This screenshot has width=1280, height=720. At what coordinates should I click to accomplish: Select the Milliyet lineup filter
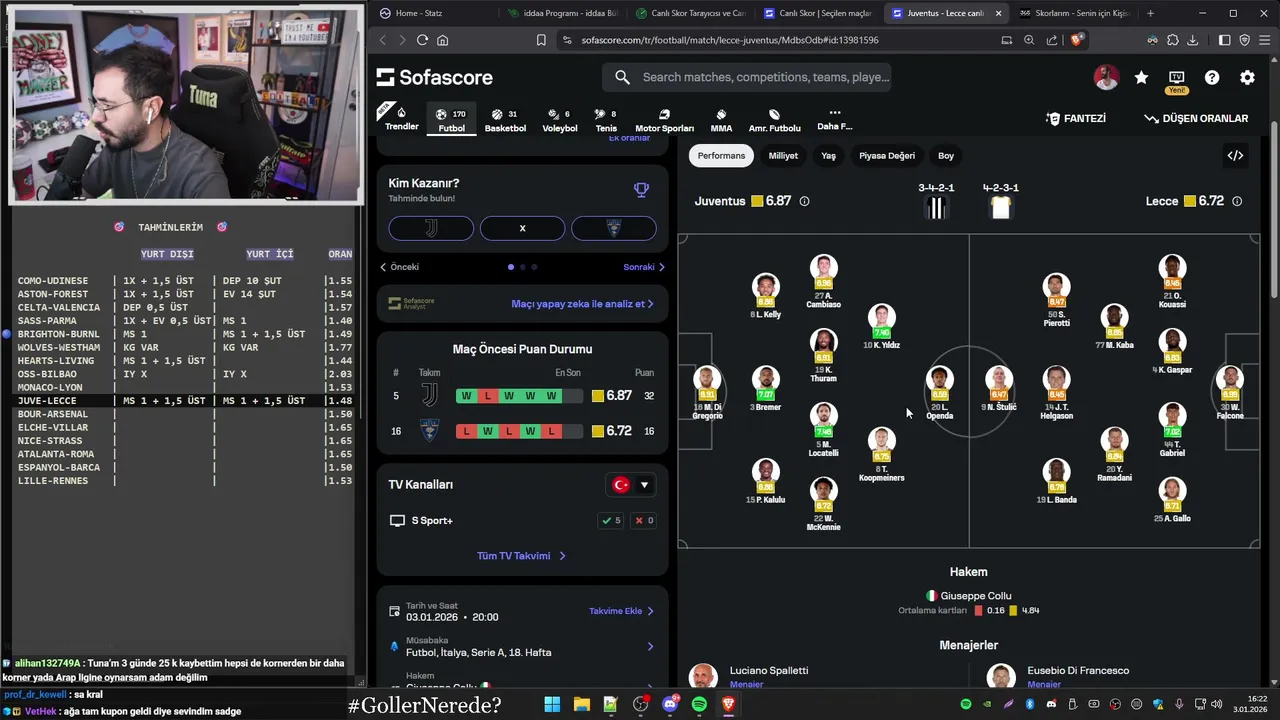pyautogui.click(x=783, y=156)
